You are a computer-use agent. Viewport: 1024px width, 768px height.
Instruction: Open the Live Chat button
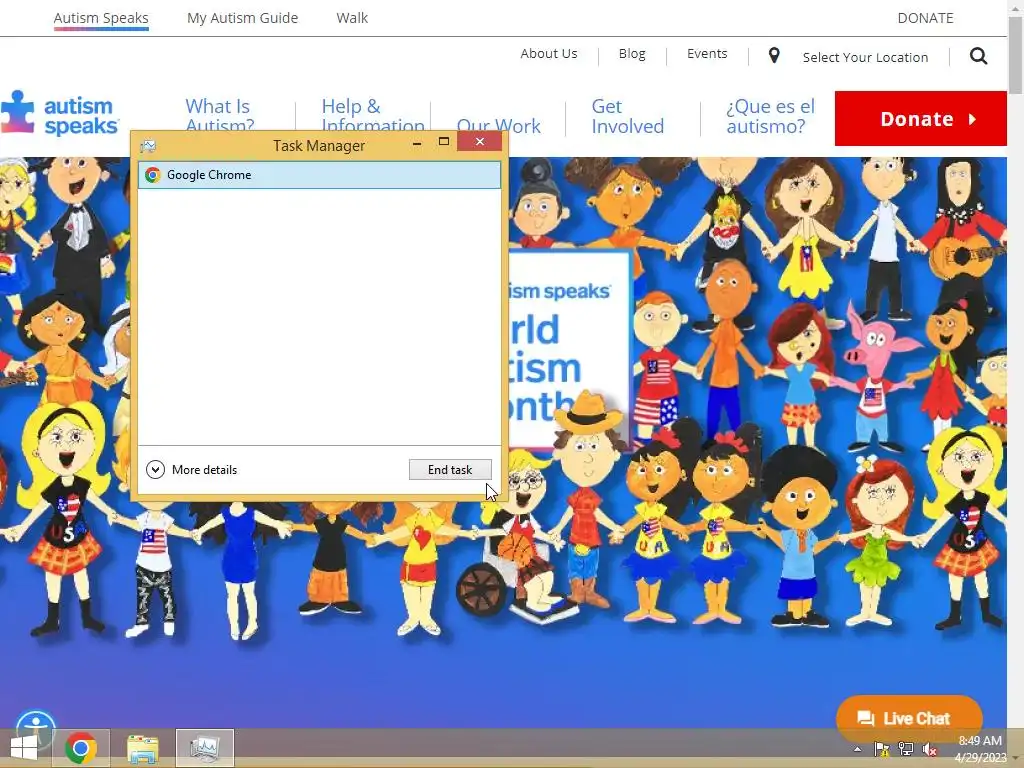point(909,718)
